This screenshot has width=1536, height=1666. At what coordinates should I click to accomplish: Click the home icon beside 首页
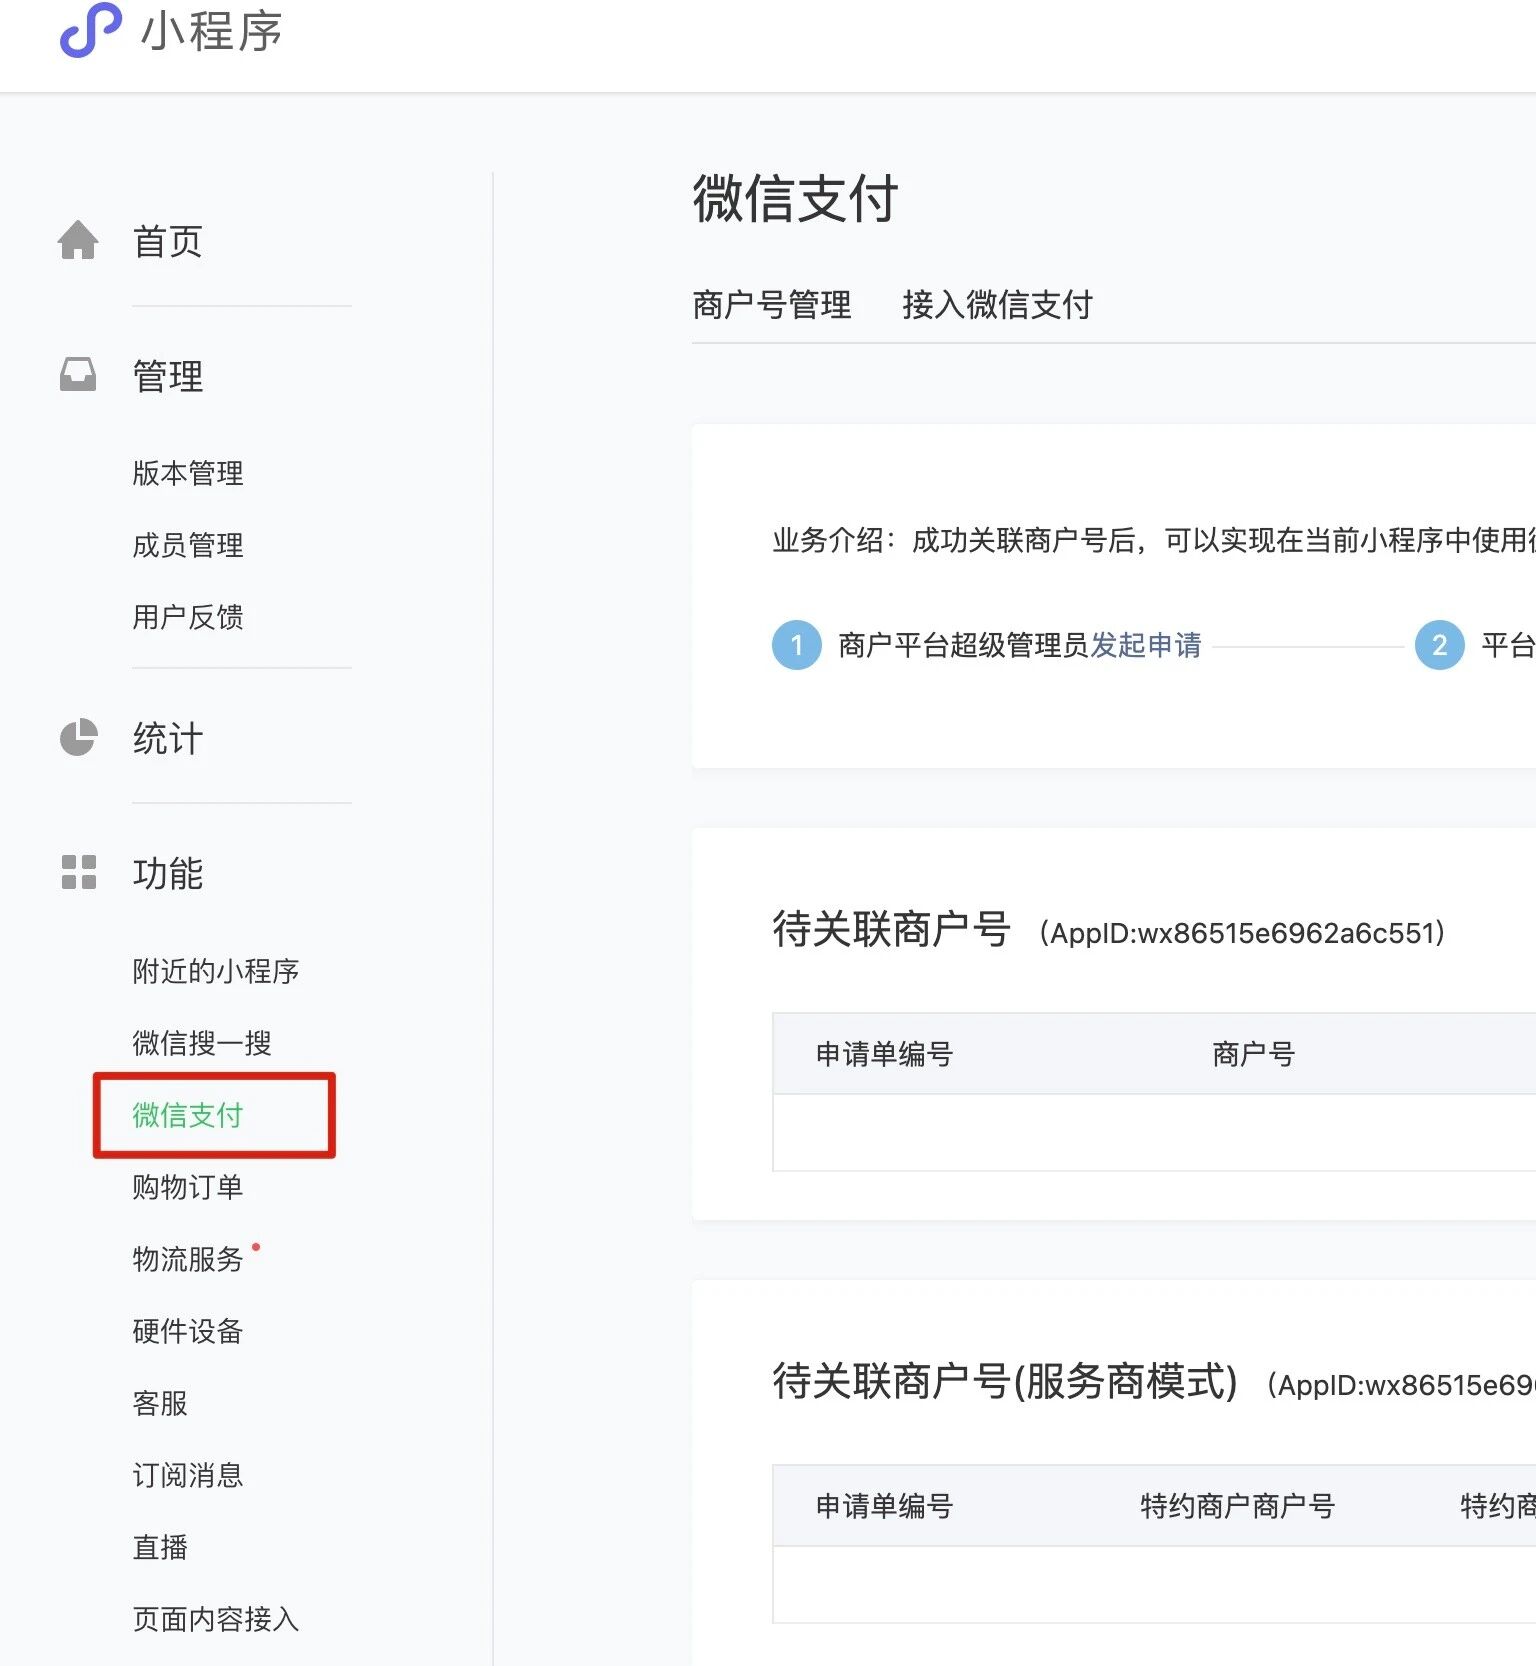[x=78, y=240]
